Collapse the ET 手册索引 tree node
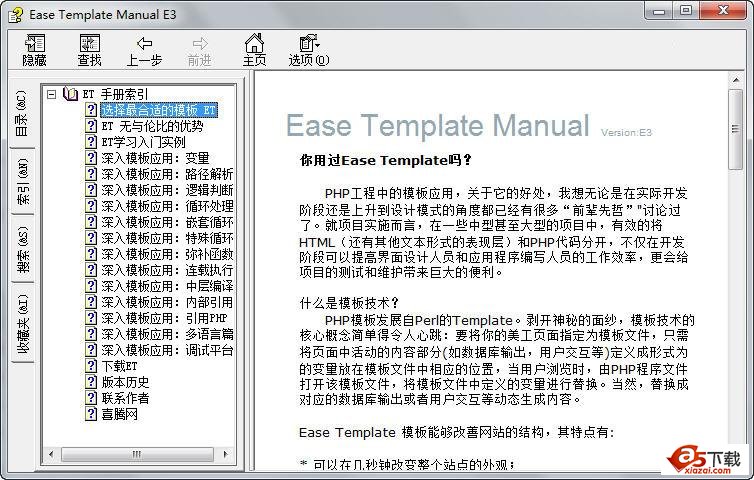The width and height of the screenshot is (754, 480). (51, 94)
